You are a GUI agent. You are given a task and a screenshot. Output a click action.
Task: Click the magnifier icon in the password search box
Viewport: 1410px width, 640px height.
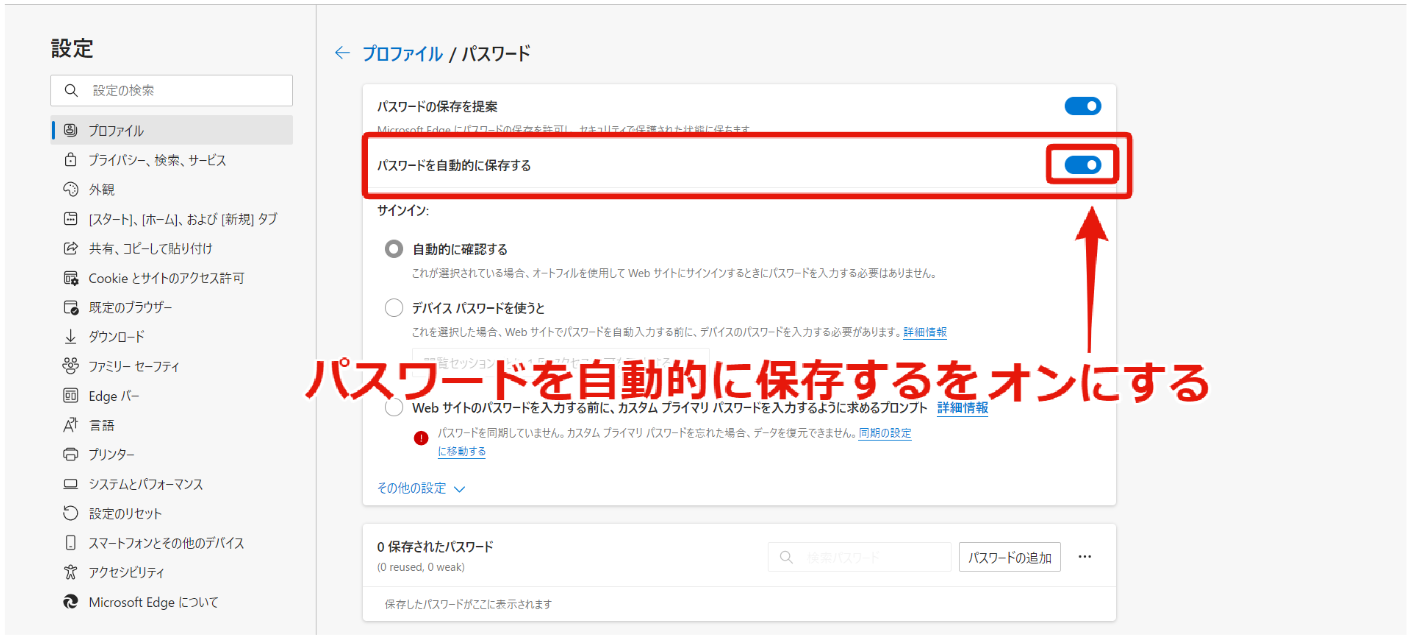click(x=787, y=557)
